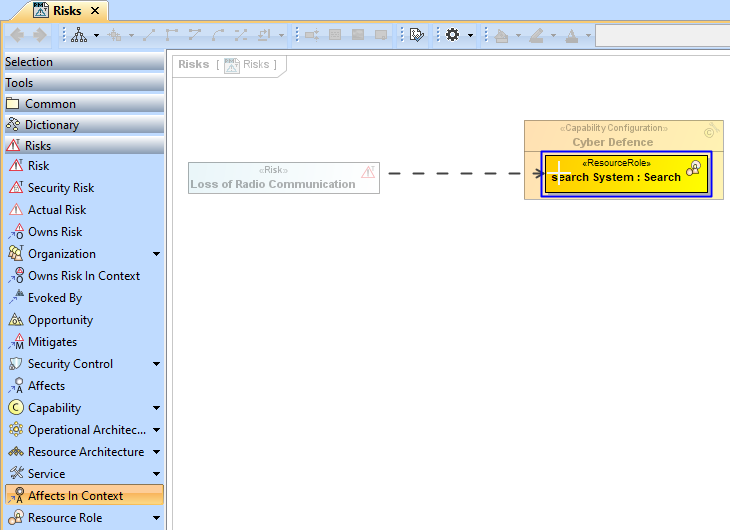Close the Risks diagram tab

pyautogui.click(x=96, y=11)
